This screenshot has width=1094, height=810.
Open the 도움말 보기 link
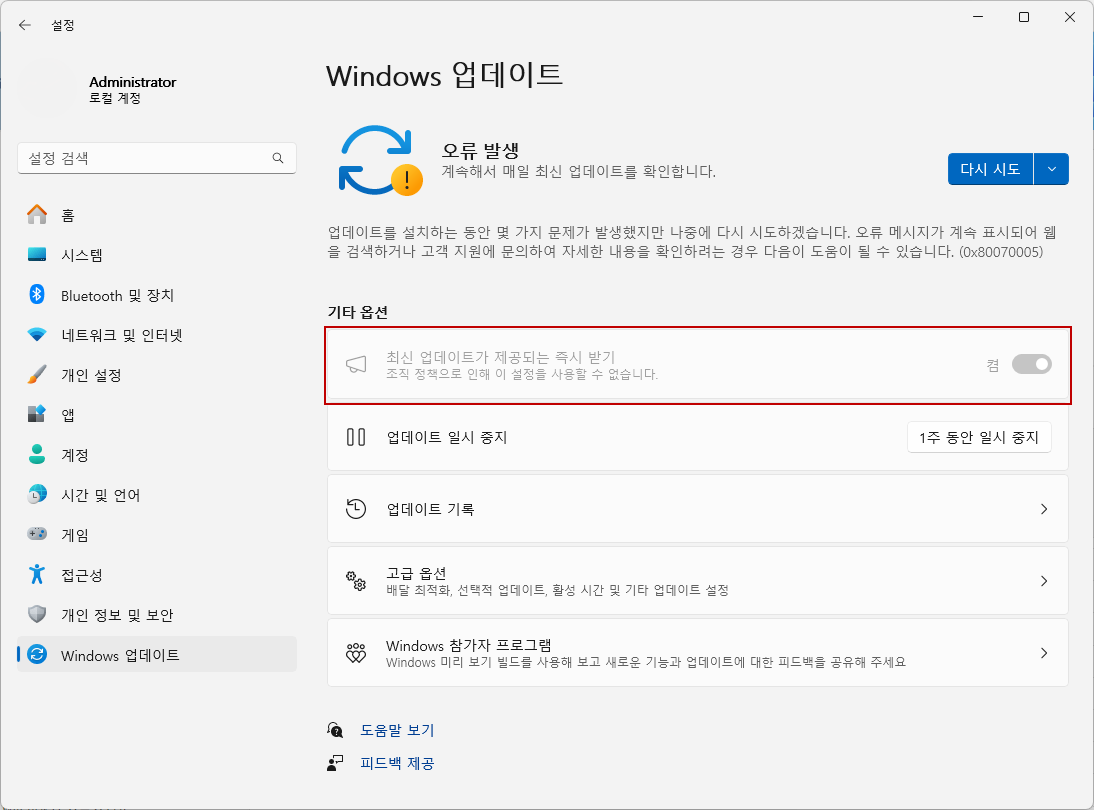click(x=397, y=730)
